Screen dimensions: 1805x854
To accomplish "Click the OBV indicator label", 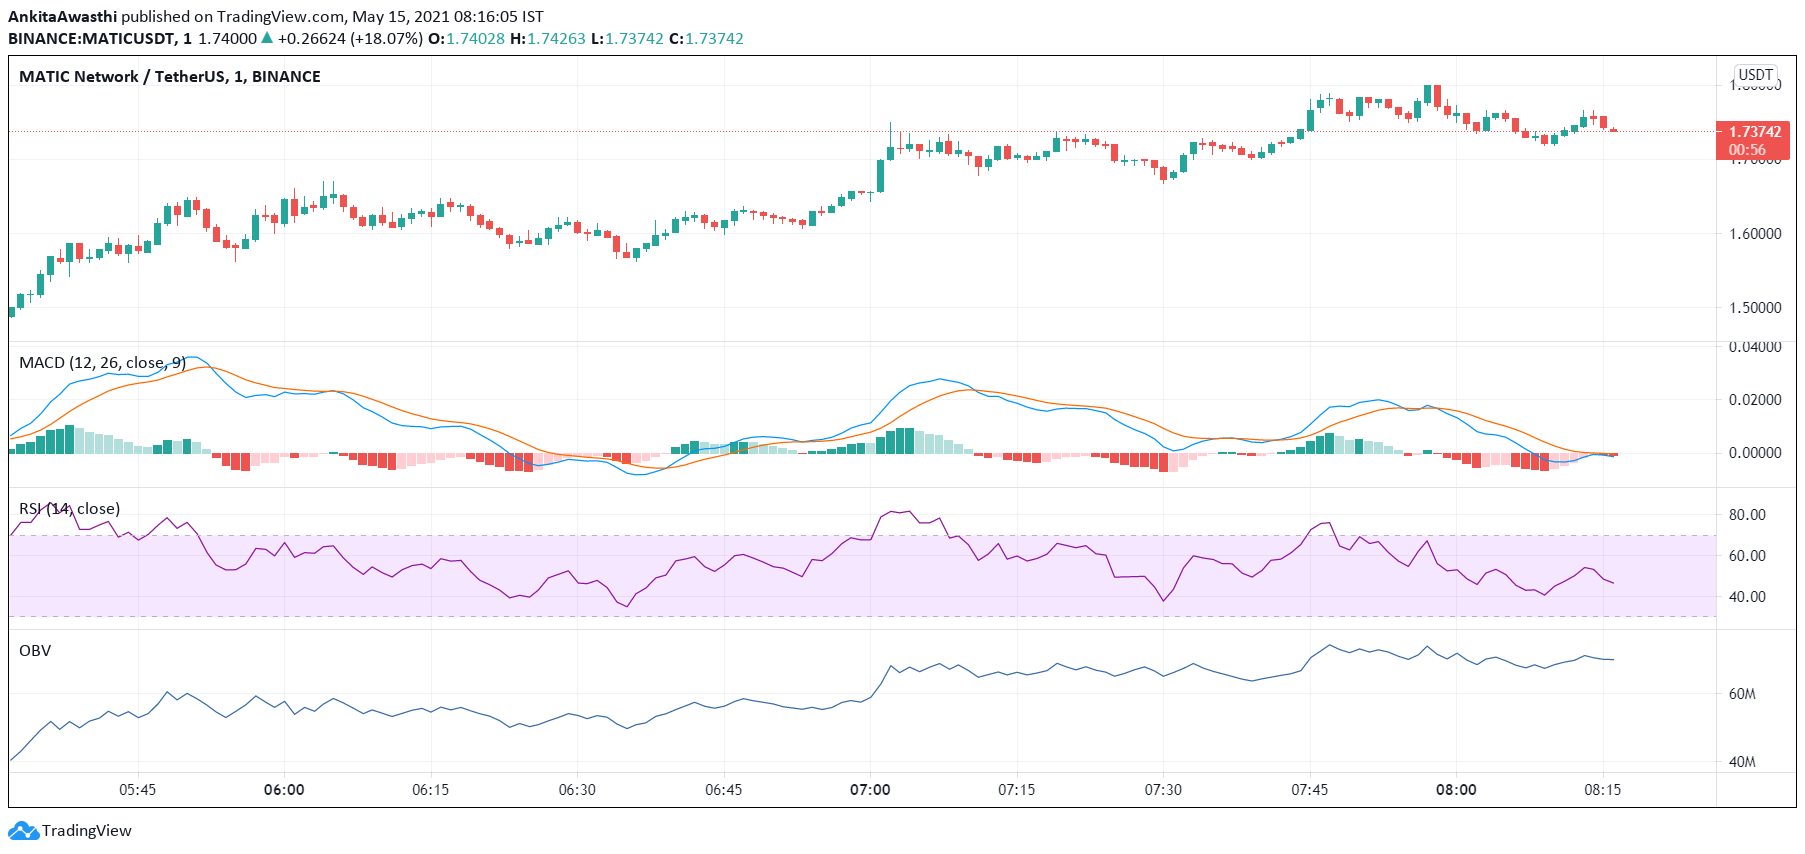I will point(35,651).
